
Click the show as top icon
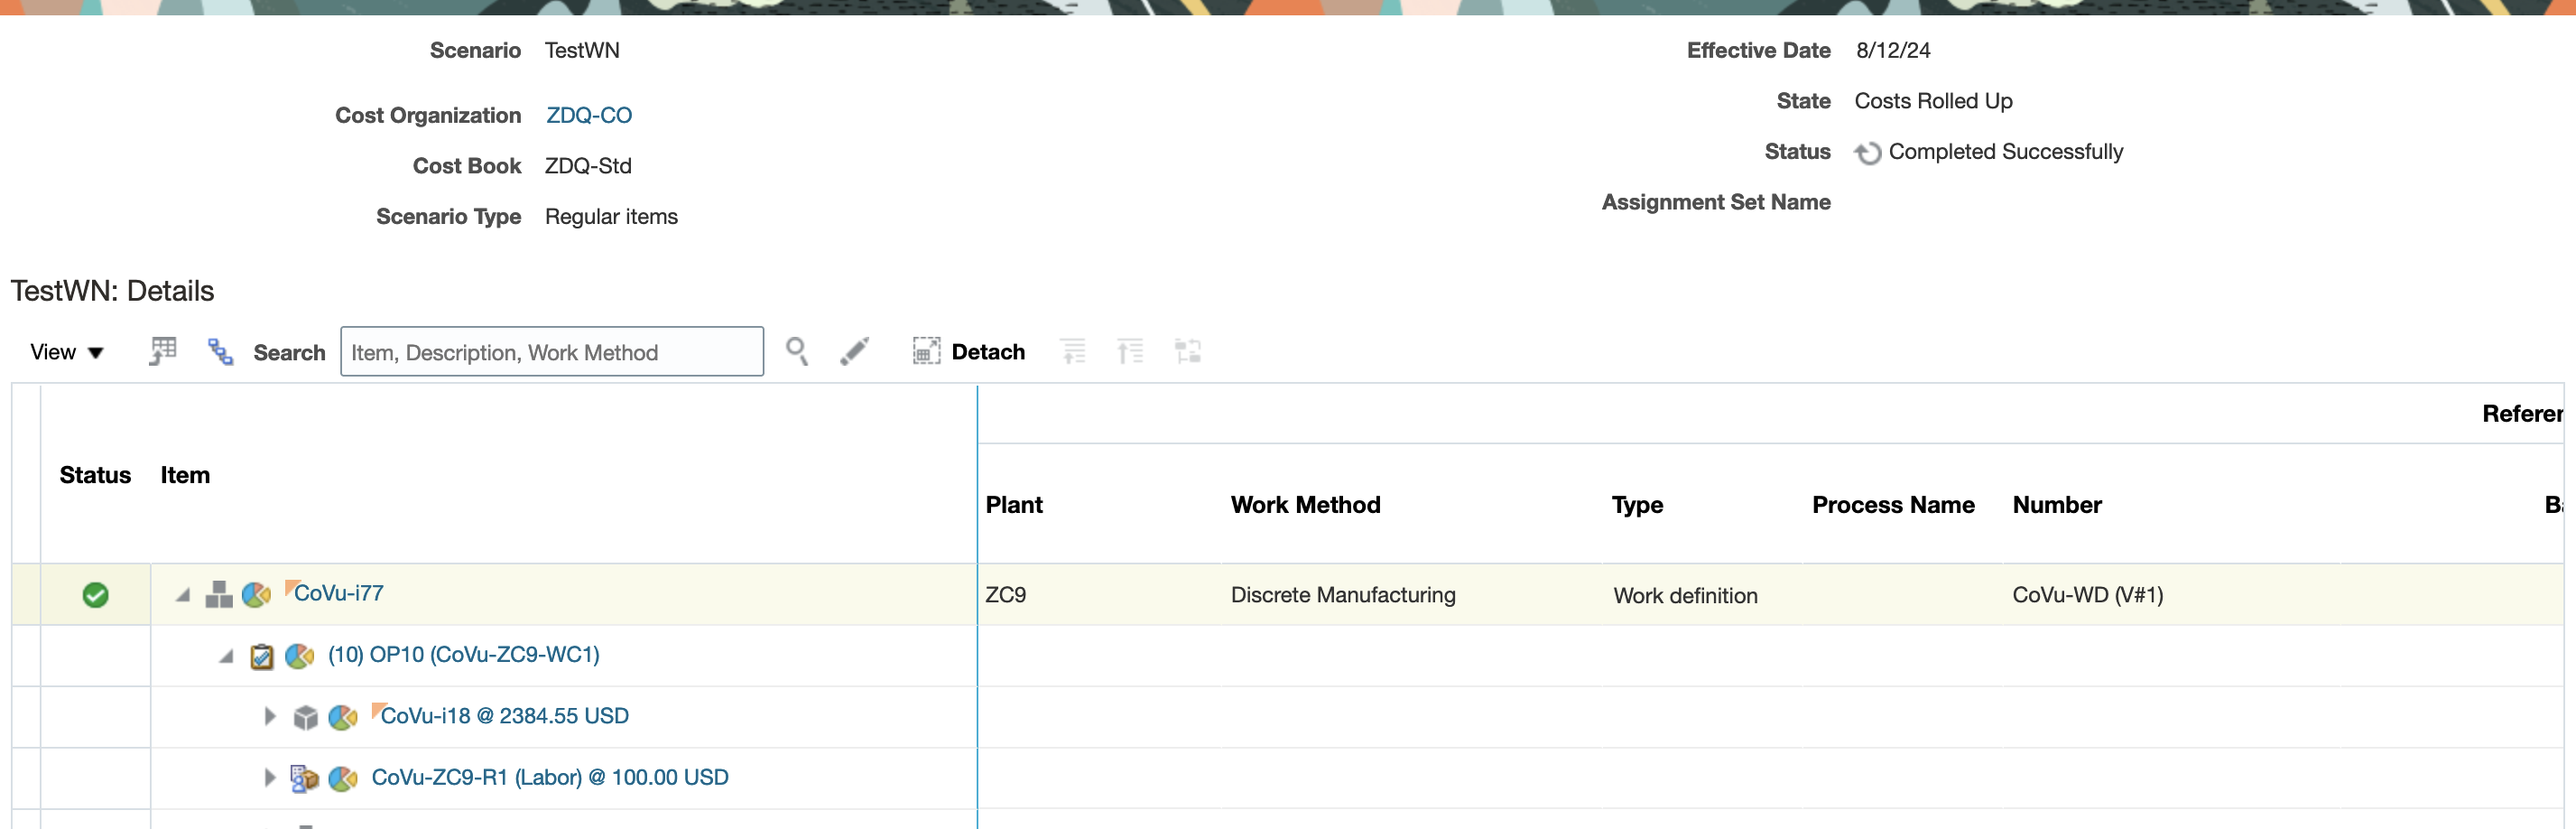(1187, 351)
